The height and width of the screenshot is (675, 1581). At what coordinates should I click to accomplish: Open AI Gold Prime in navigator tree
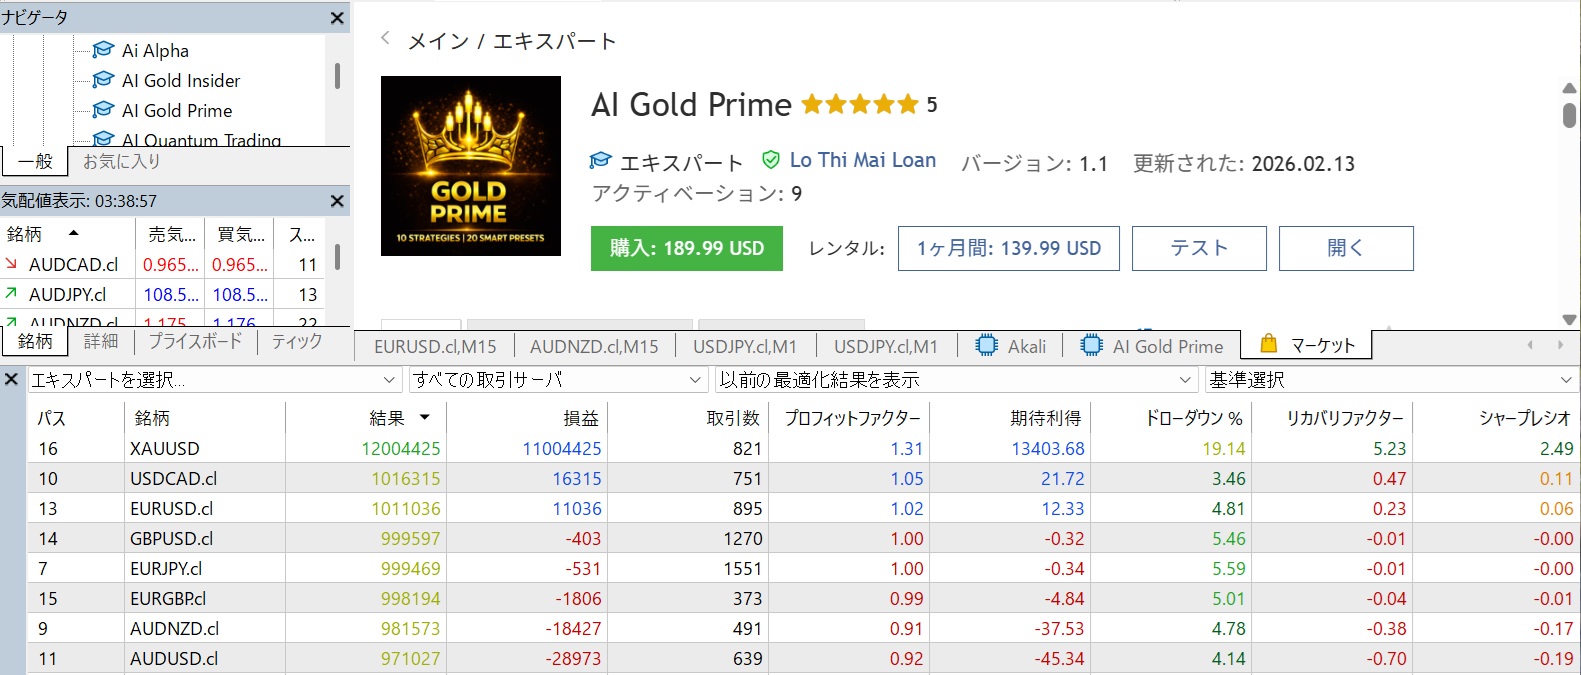[177, 110]
